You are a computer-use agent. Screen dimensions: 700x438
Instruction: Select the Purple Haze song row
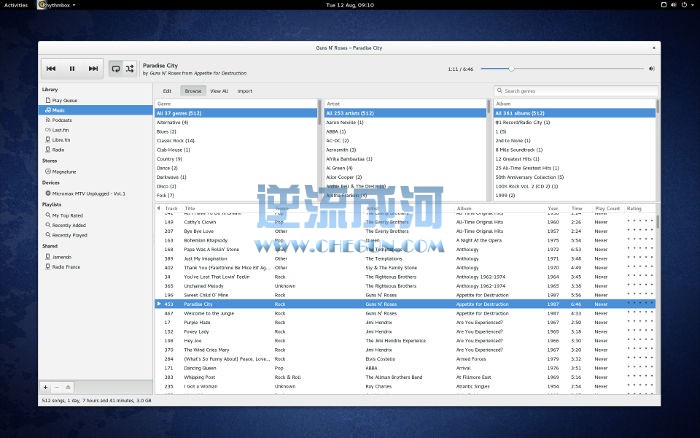click(x=405, y=322)
